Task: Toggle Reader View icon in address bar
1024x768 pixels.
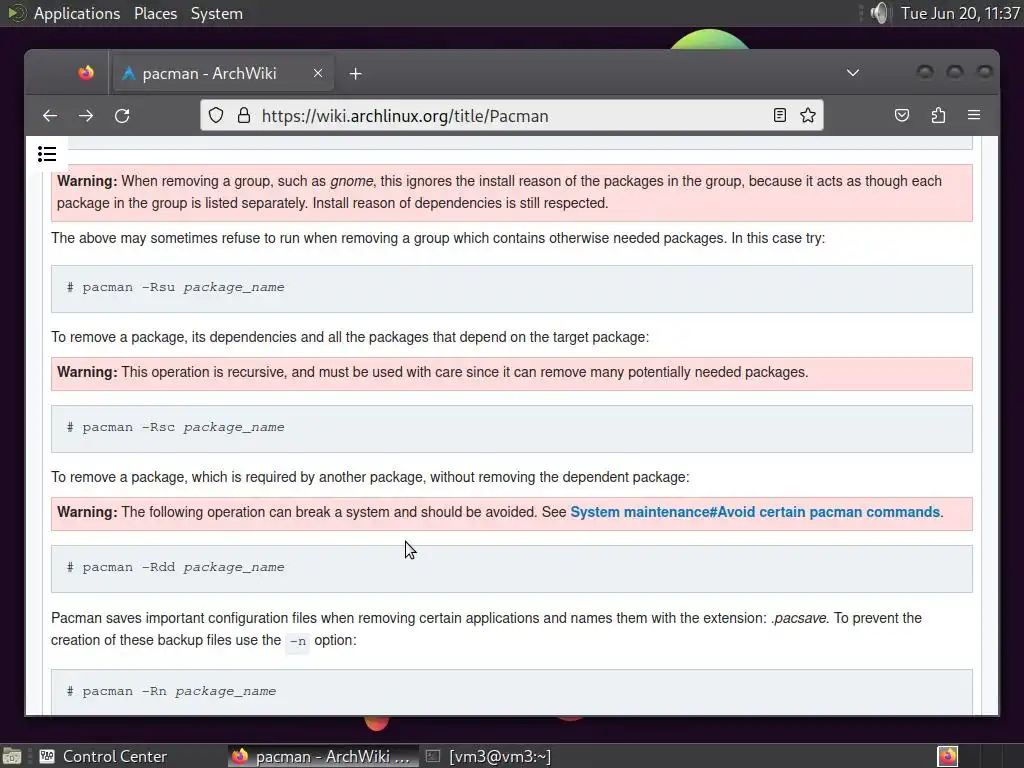Action: [779, 116]
